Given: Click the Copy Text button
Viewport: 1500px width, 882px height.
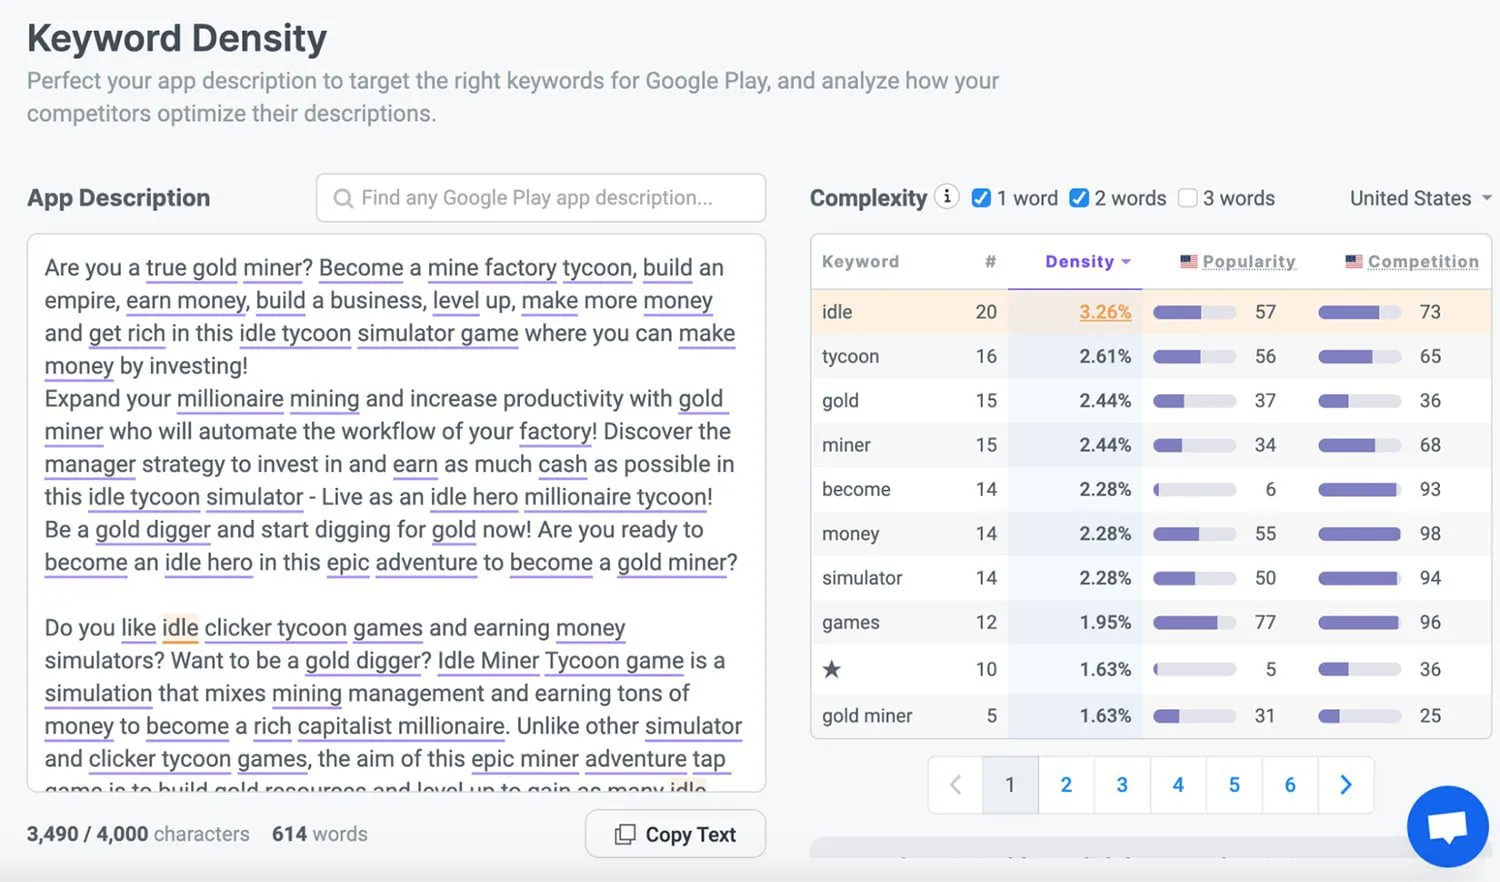Looking at the screenshot, I should click(675, 833).
